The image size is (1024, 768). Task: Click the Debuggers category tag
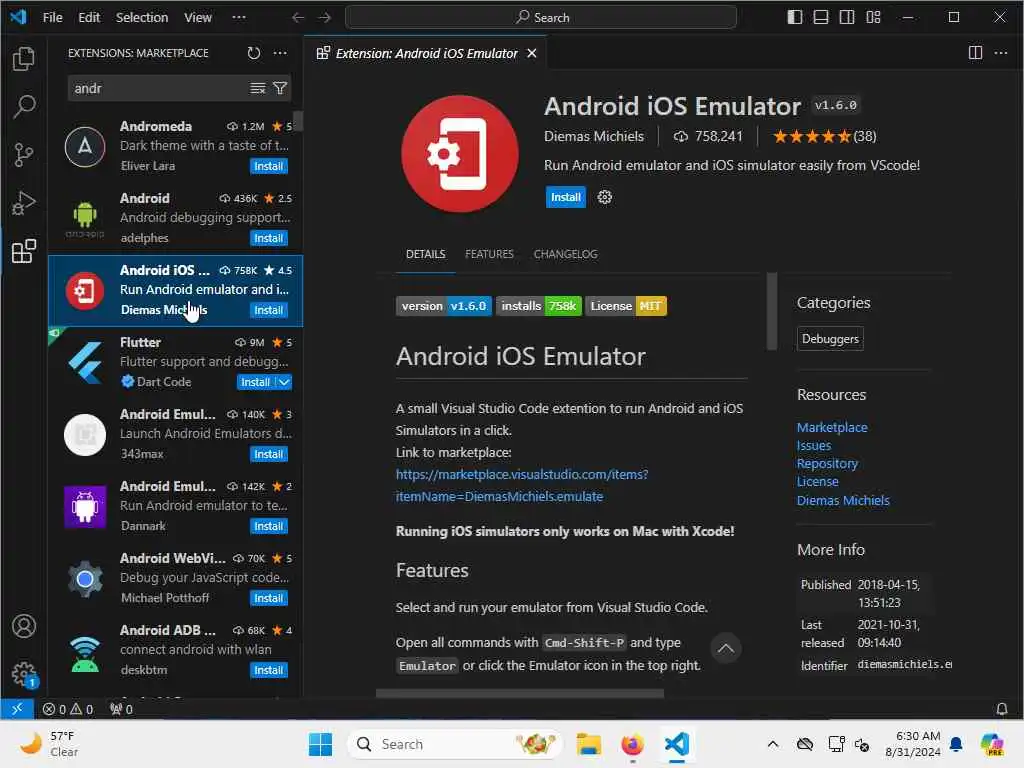830,339
